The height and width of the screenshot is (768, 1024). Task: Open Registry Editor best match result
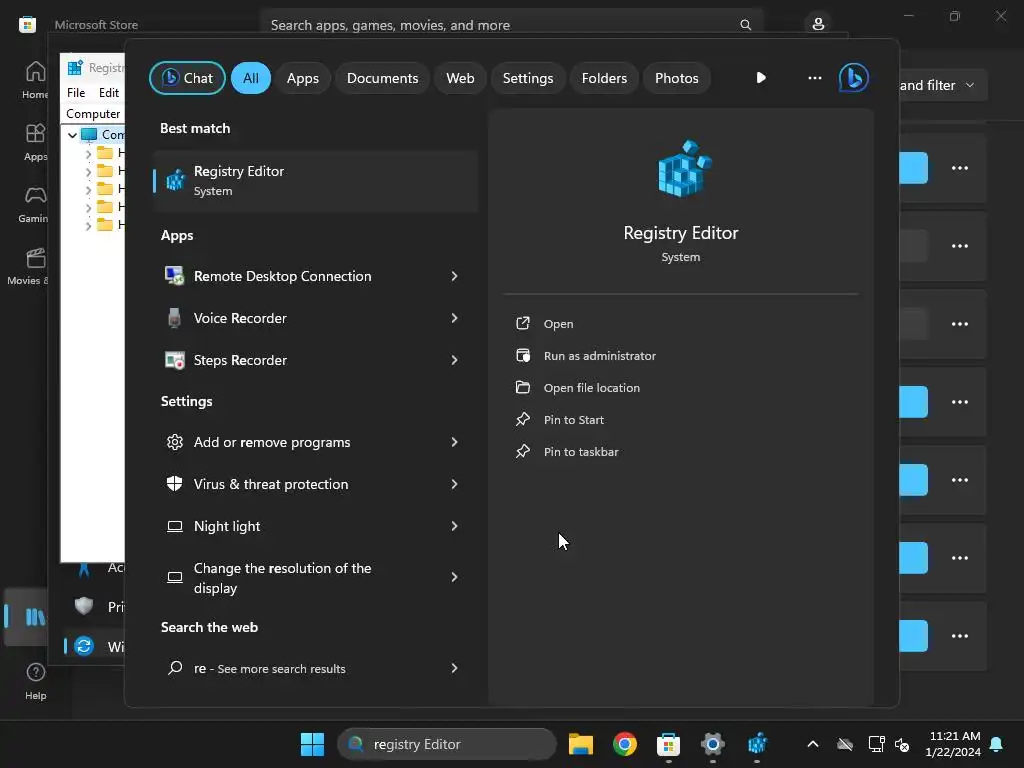click(x=315, y=180)
